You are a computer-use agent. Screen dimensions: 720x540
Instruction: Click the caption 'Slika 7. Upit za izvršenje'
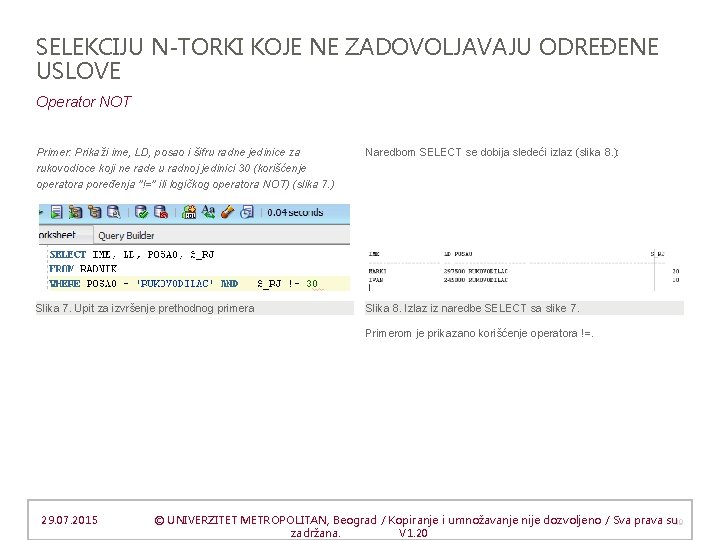pyautogui.click(x=145, y=308)
